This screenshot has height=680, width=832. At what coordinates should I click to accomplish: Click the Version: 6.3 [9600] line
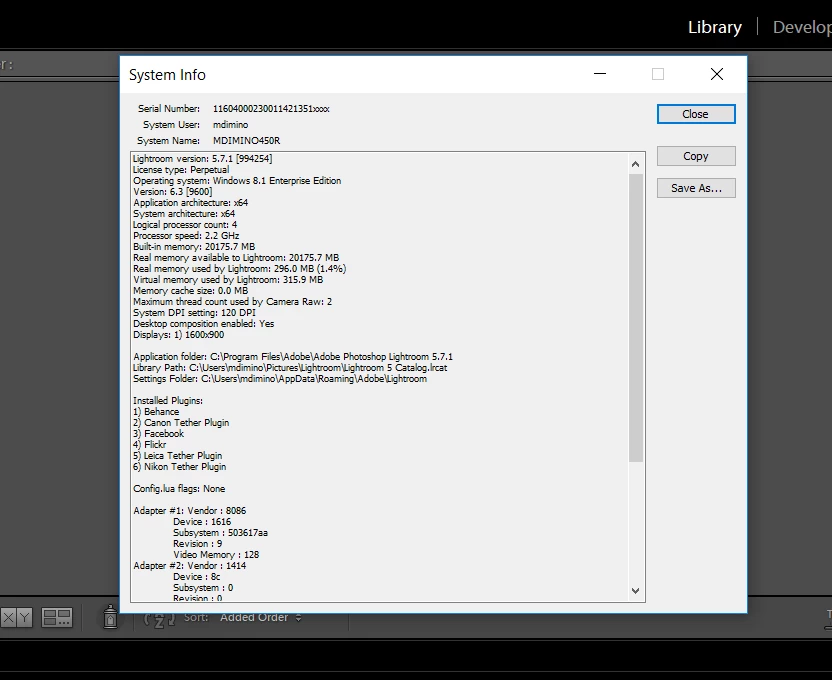click(172, 191)
